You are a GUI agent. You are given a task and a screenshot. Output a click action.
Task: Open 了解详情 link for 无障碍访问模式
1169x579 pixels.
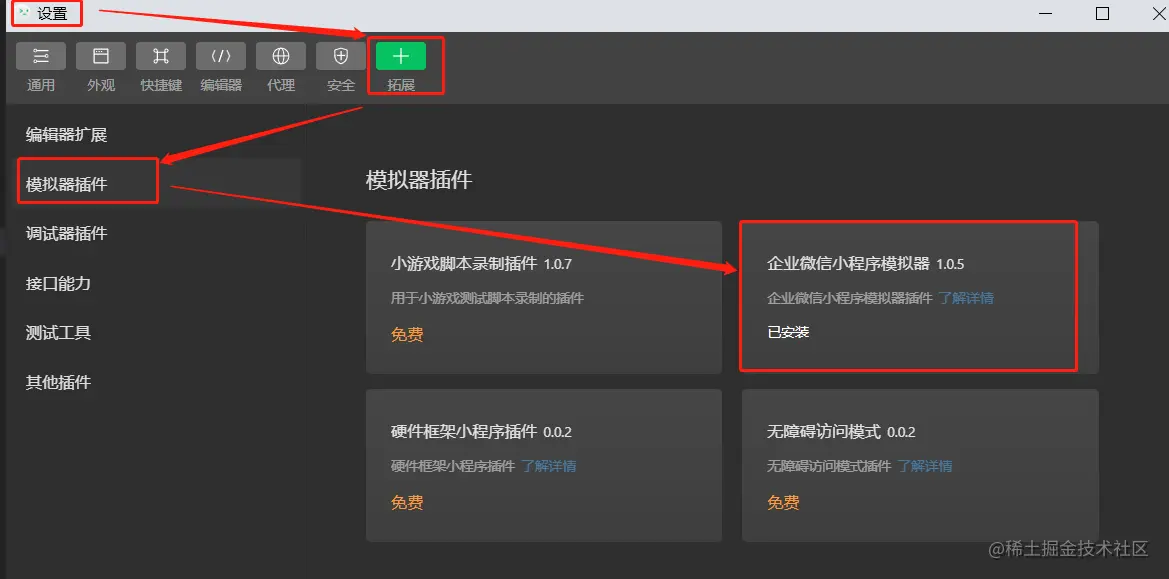point(925,466)
